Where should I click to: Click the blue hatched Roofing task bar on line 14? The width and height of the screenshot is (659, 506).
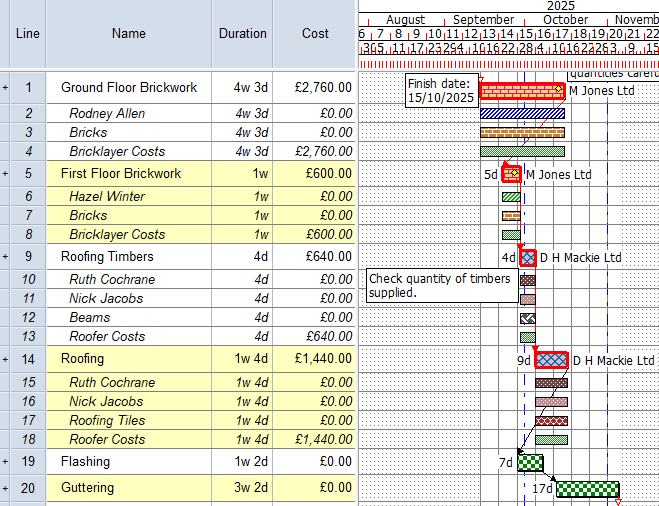(x=551, y=360)
